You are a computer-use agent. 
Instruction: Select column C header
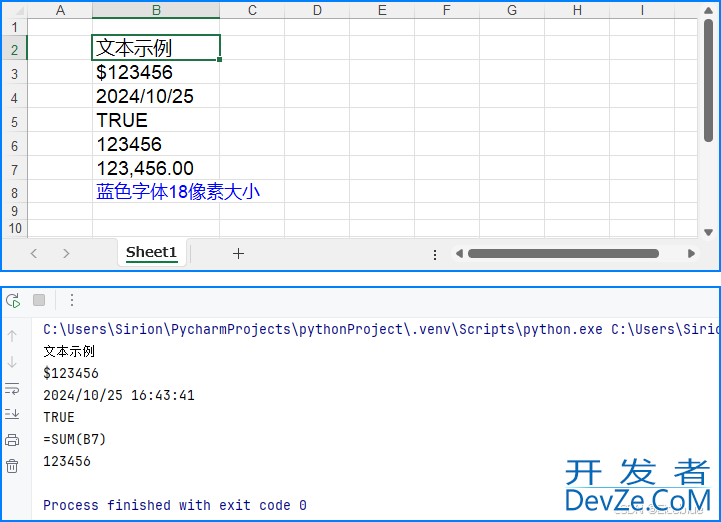pos(252,10)
